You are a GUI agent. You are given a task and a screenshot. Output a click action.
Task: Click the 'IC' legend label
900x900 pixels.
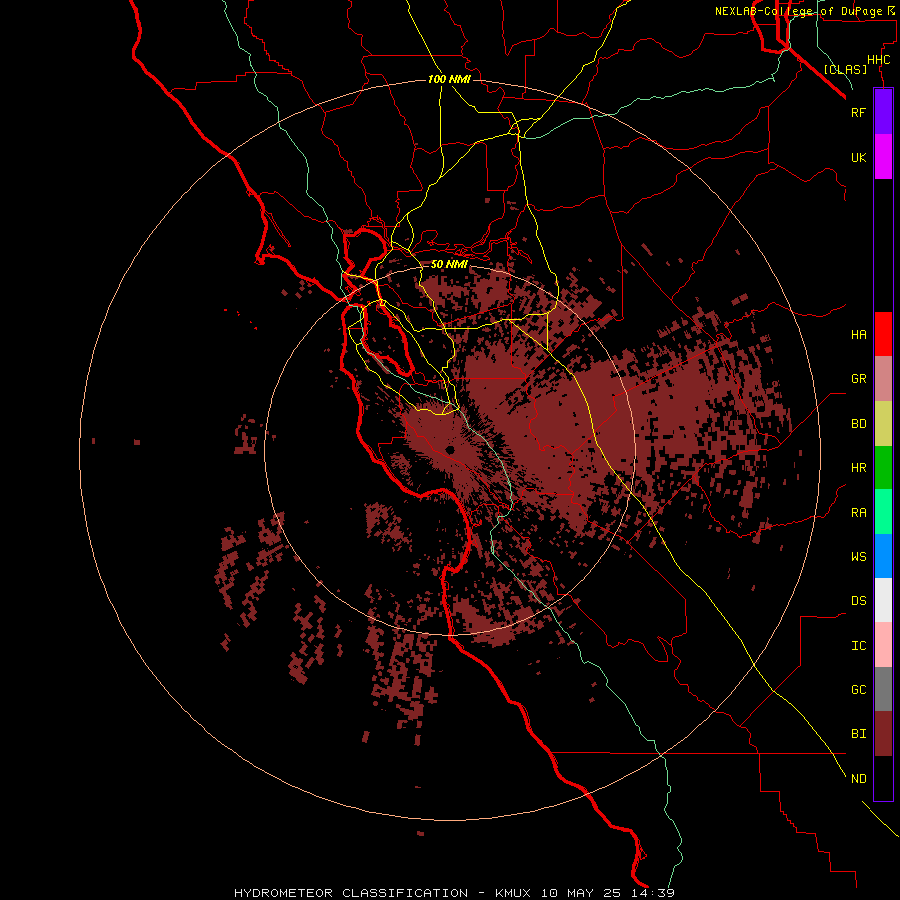tap(858, 646)
